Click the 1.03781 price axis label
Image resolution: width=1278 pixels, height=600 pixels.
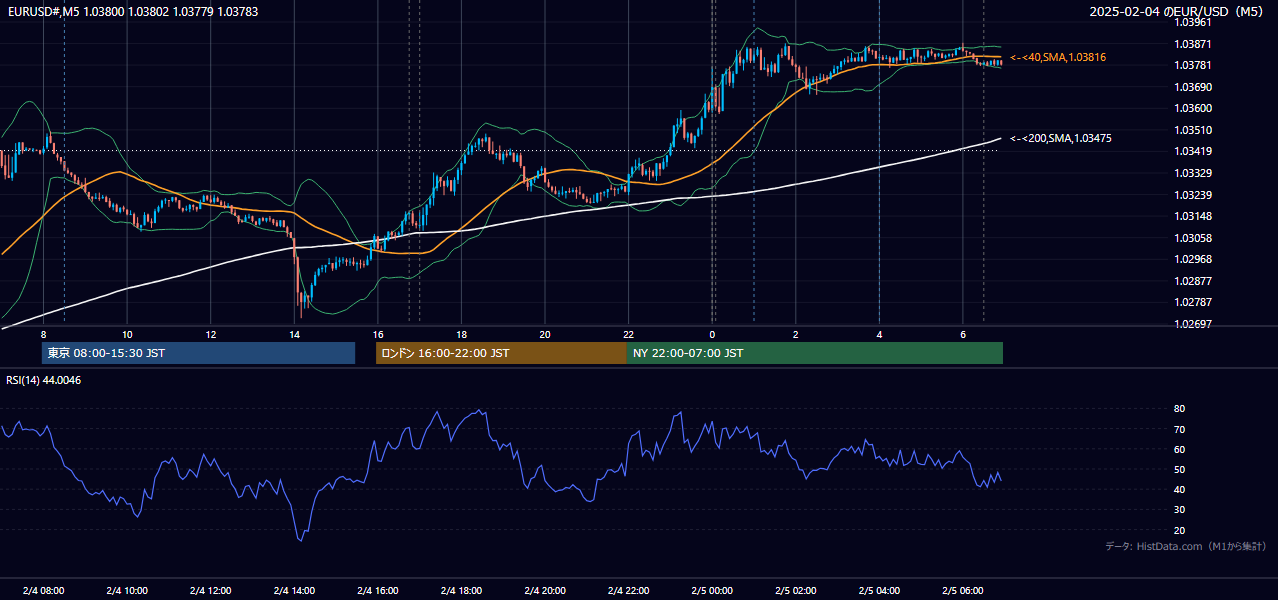tap(1192, 66)
